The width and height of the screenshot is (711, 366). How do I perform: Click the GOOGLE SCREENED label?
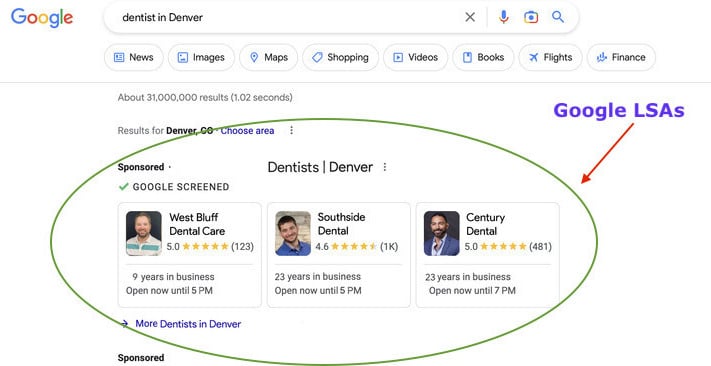click(181, 187)
